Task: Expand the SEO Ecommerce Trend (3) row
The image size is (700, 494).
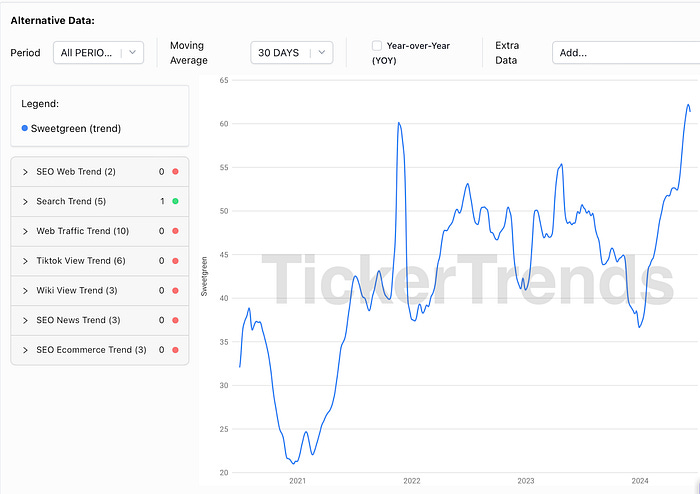Action: point(100,350)
